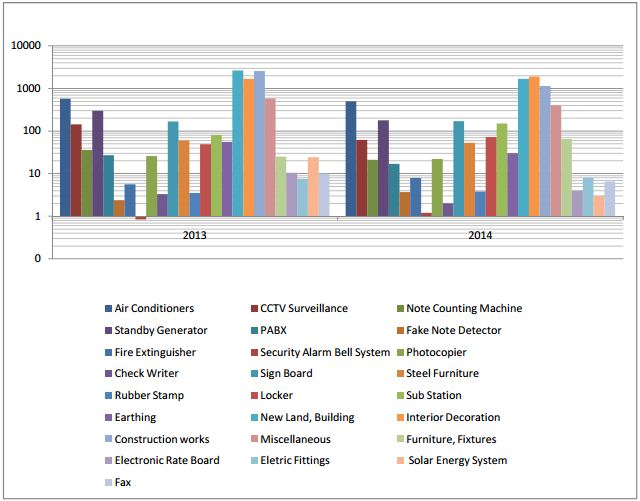Click the New Land, Building legend label
Image resolution: width=640 pixels, height=501 pixels.
pyautogui.click(x=309, y=417)
